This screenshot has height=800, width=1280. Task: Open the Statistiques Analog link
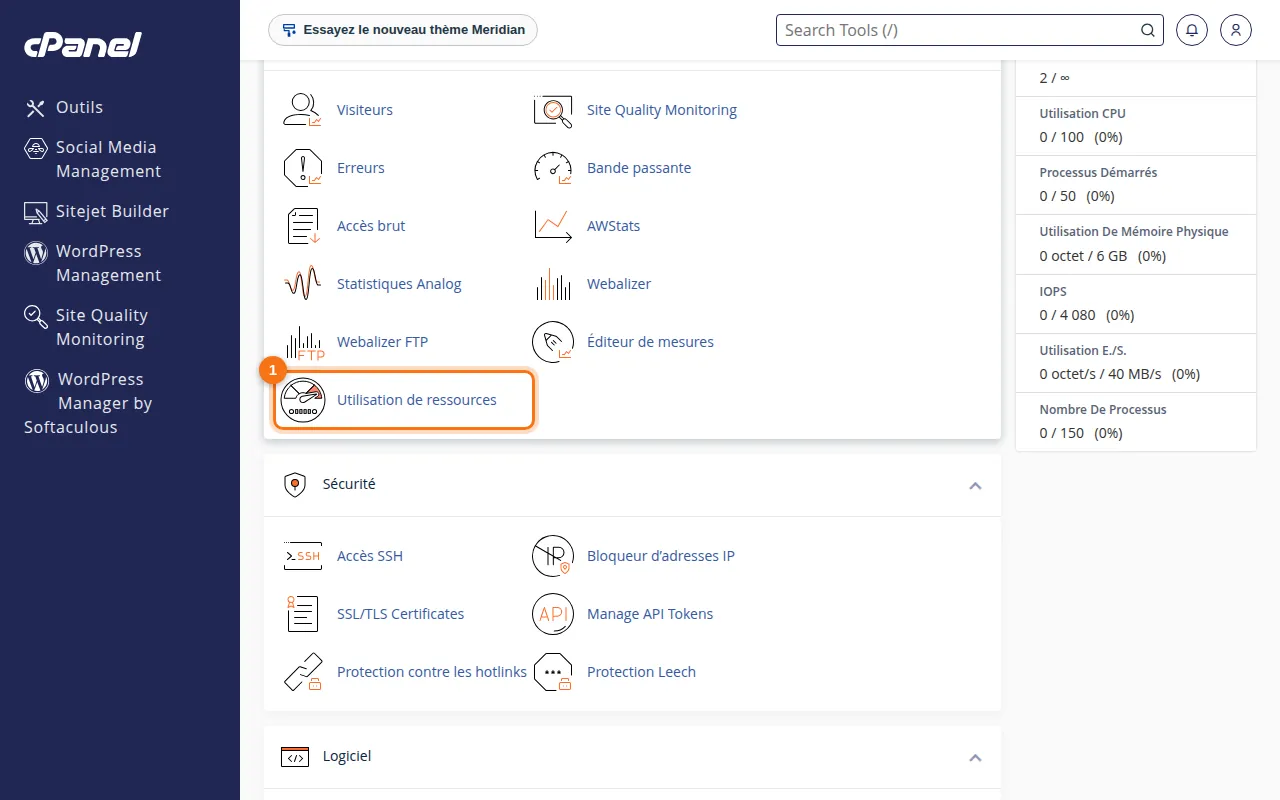(399, 284)
